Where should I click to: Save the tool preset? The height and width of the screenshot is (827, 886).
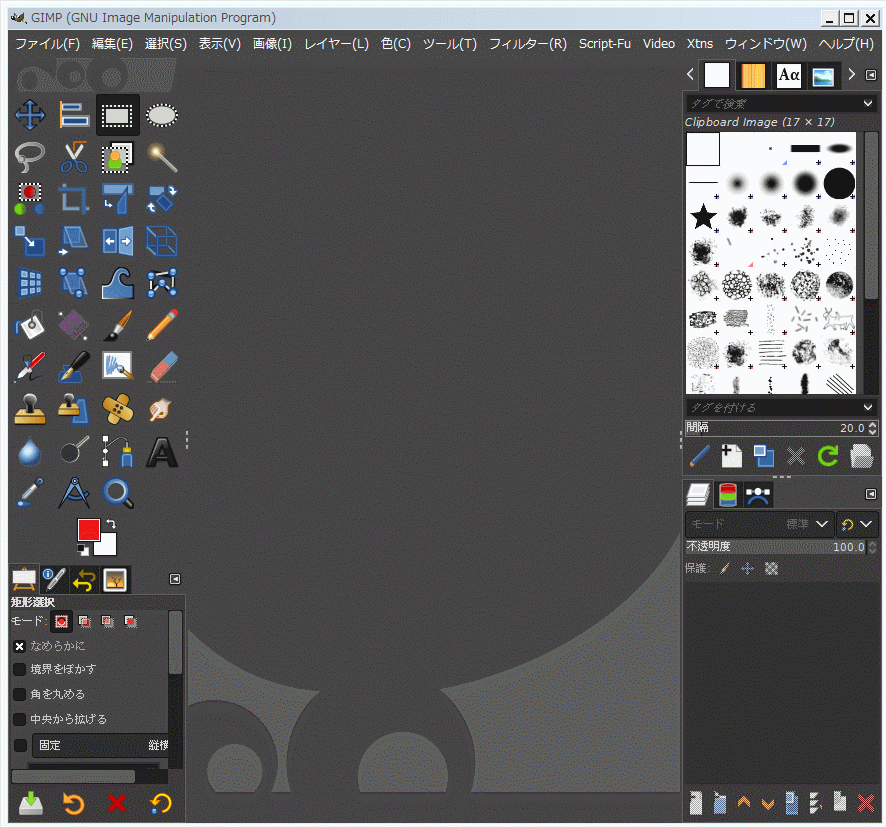[31, 803]
